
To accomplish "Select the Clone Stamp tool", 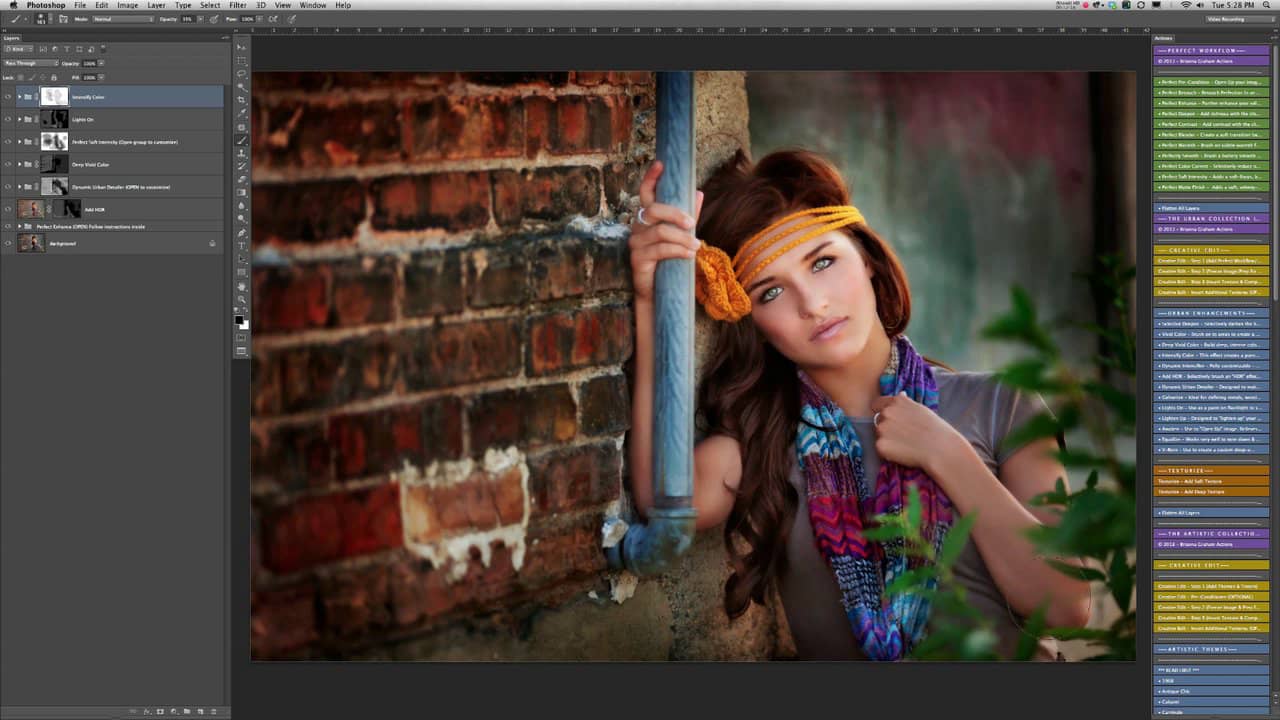I will click(241, 153).
